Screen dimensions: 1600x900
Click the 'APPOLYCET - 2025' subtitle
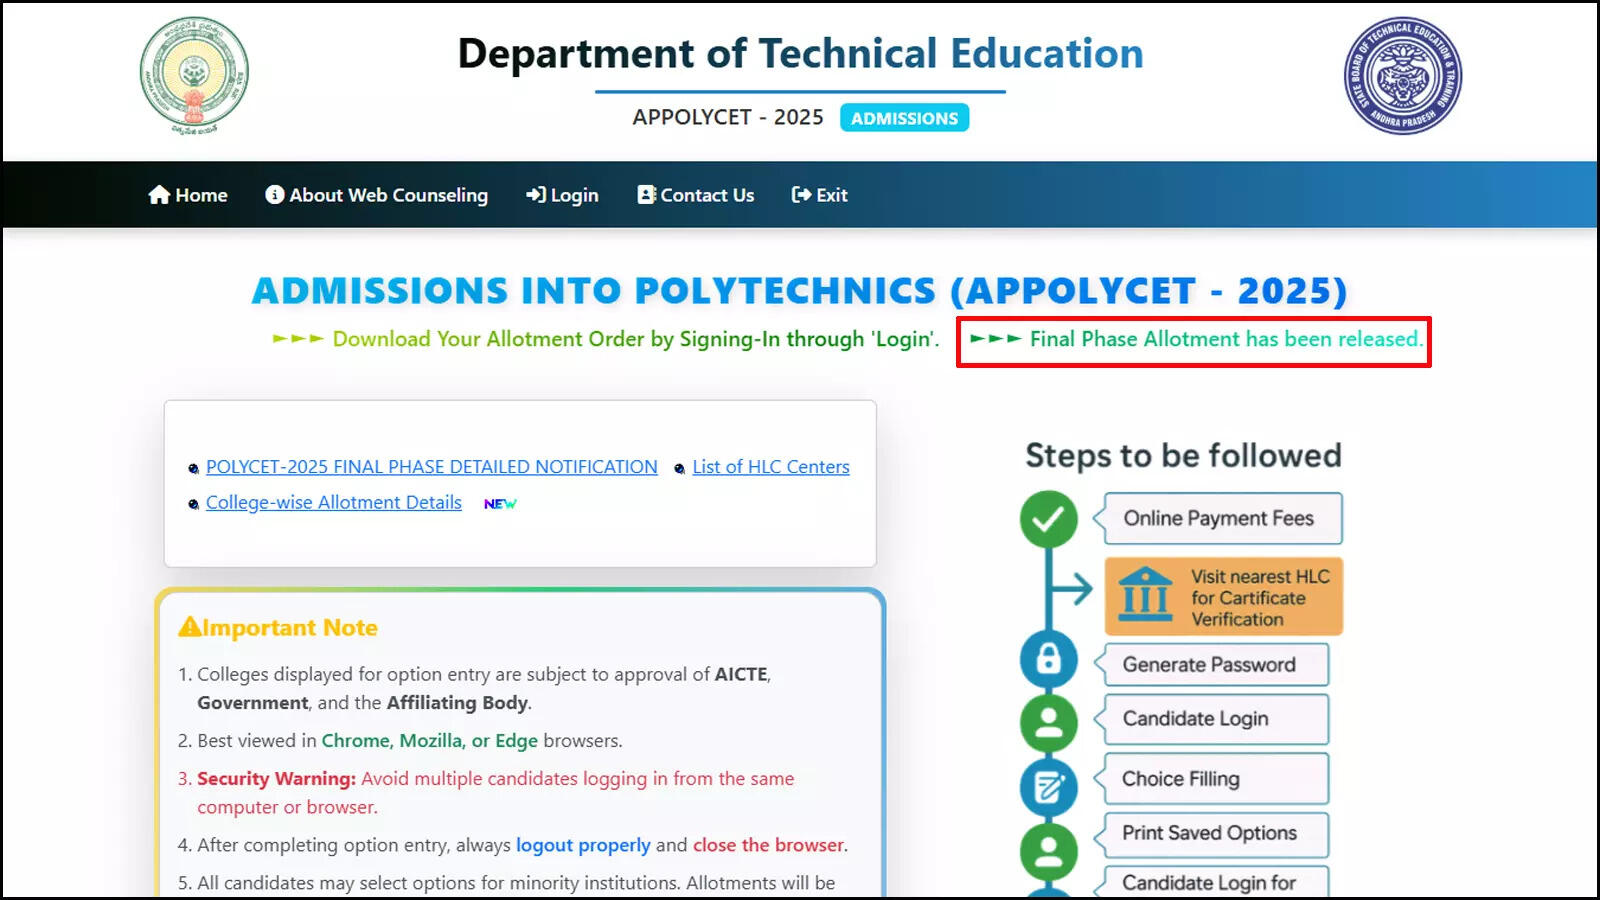(x=728, y=118)
